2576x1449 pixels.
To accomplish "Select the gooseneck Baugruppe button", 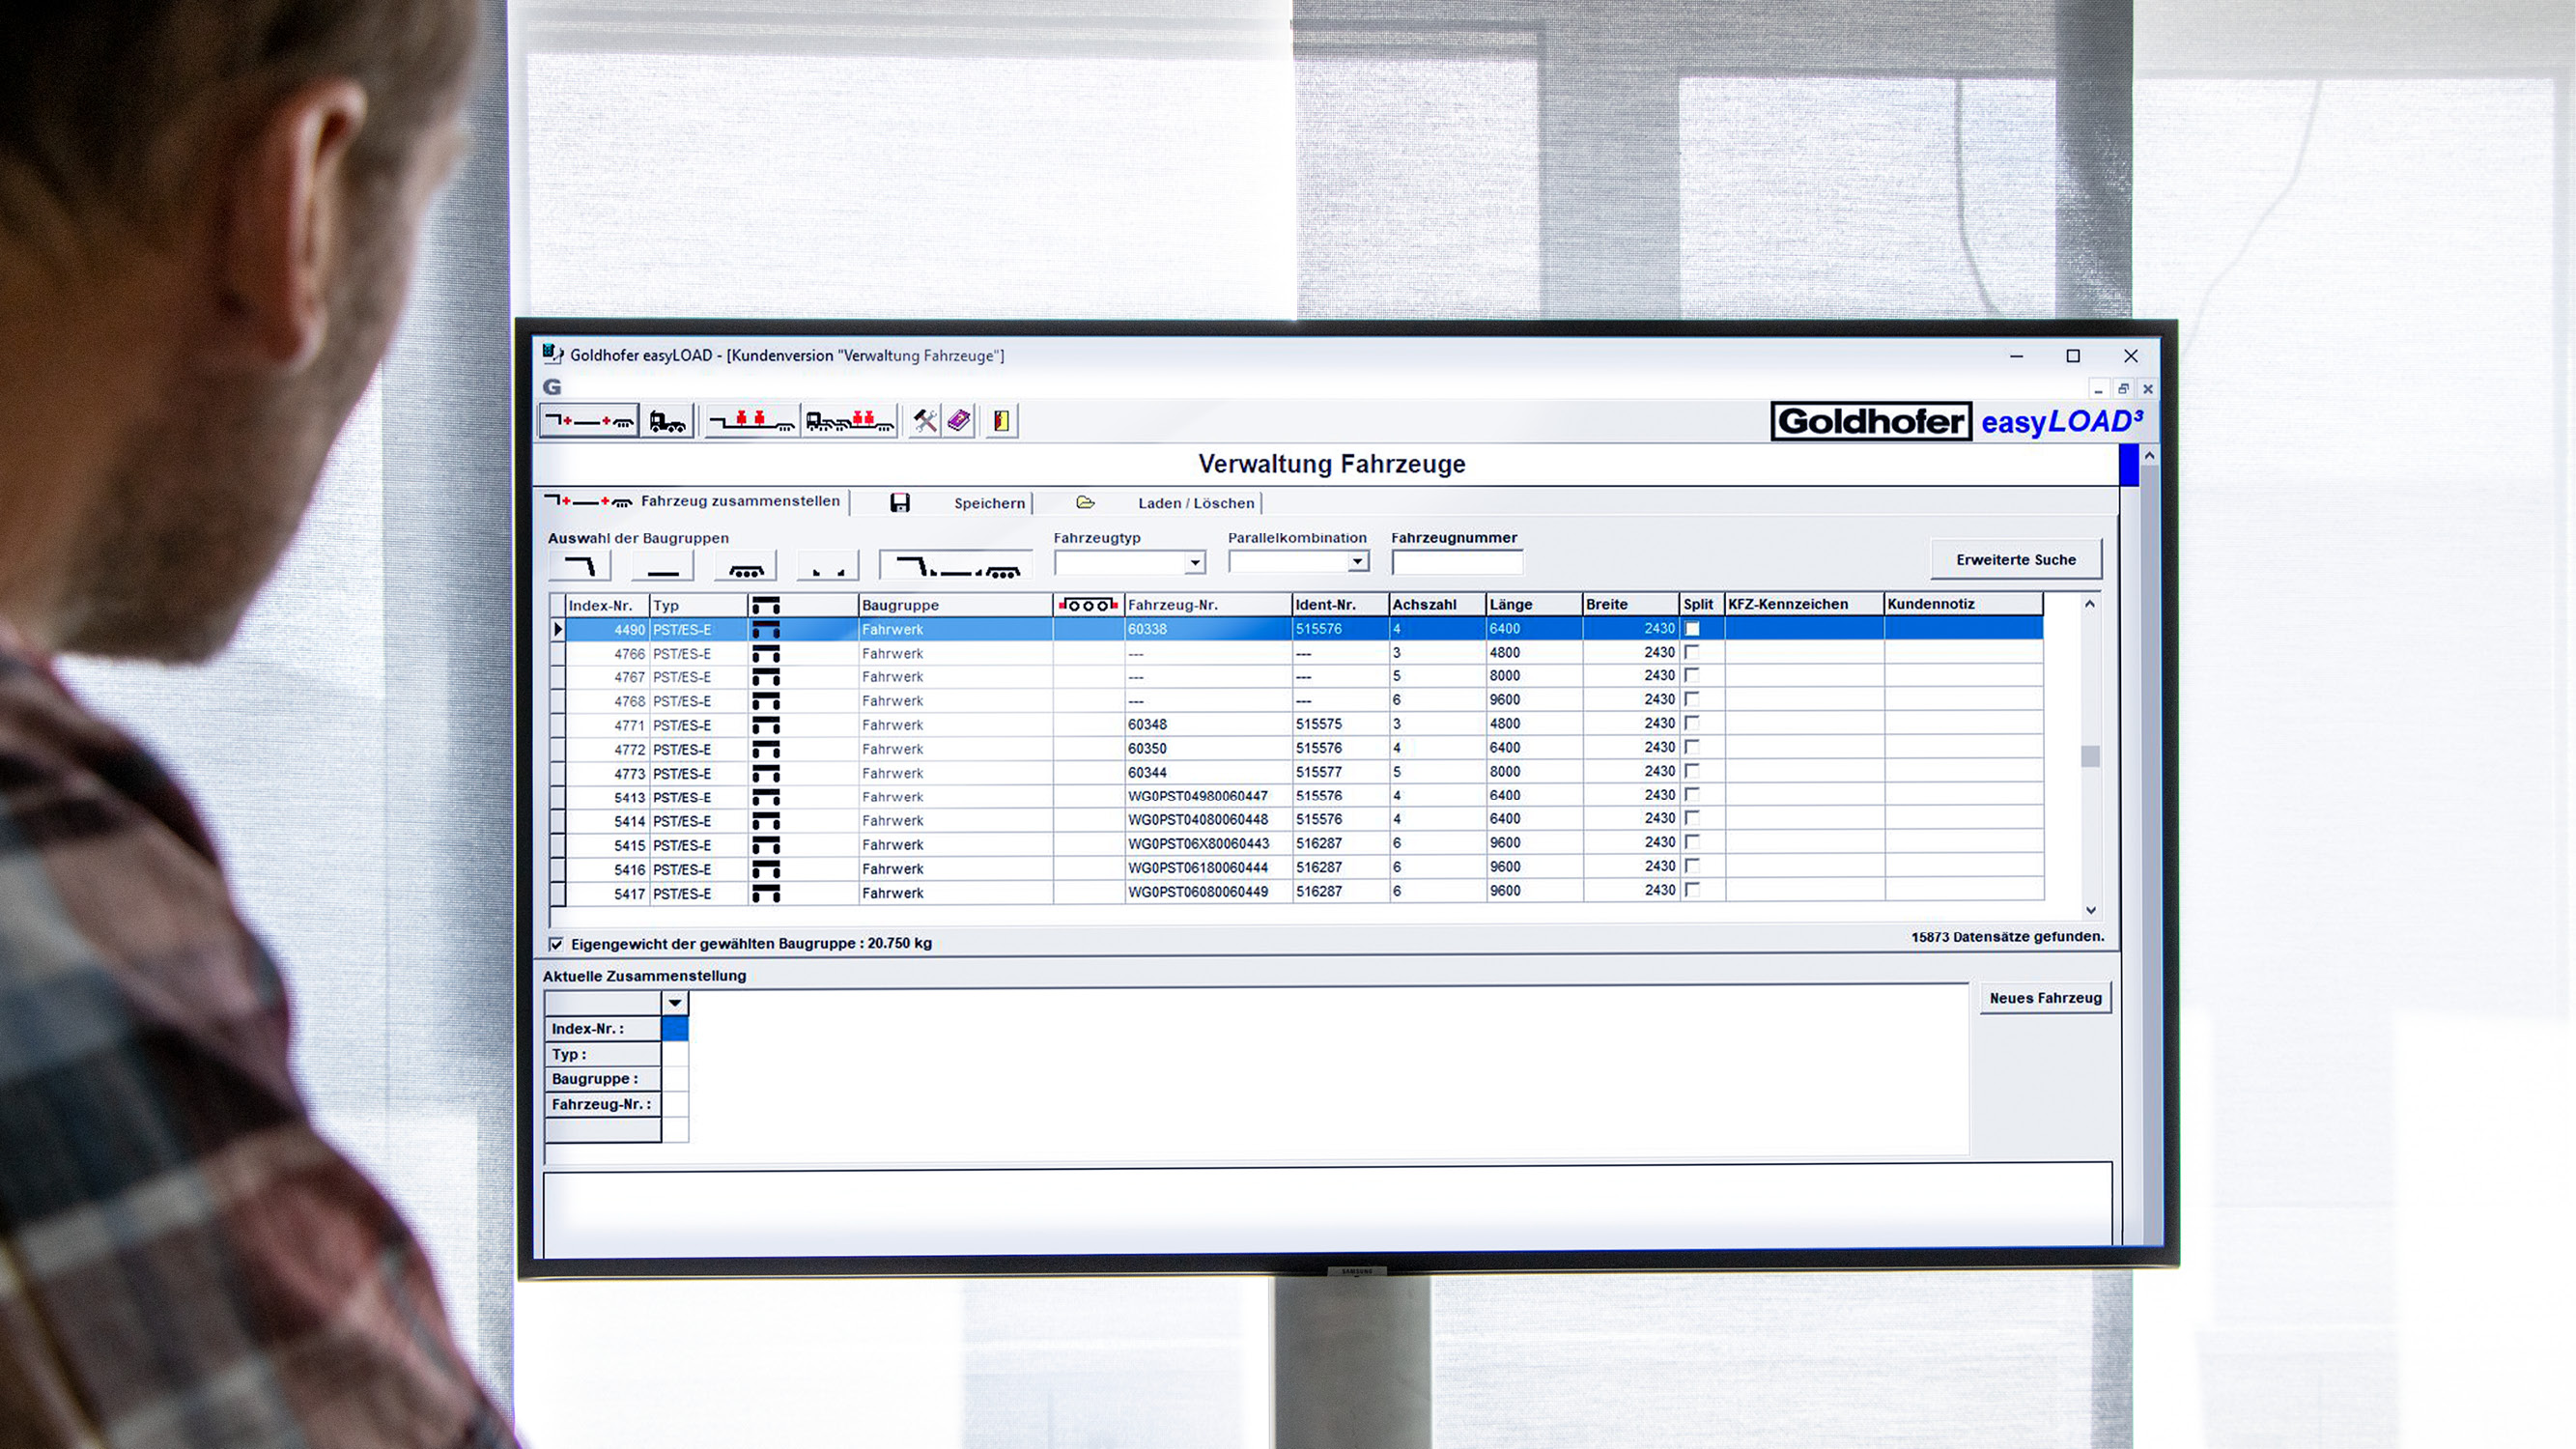I will coord(580,567).
